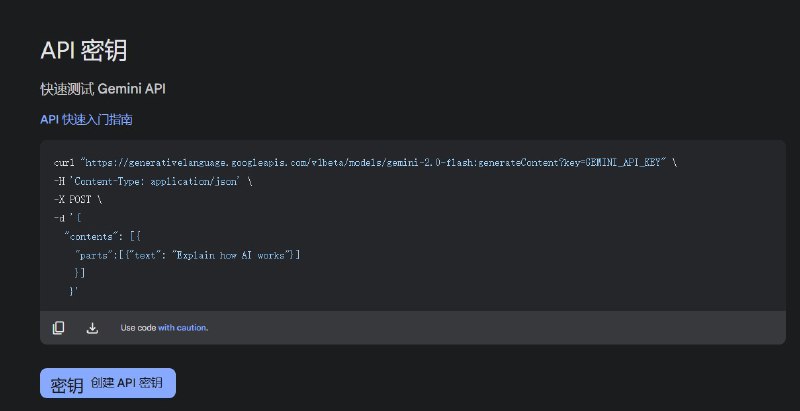Open the 'with caution' link
The width and height of the screenshot is (800, 411).
coord(183,328)
